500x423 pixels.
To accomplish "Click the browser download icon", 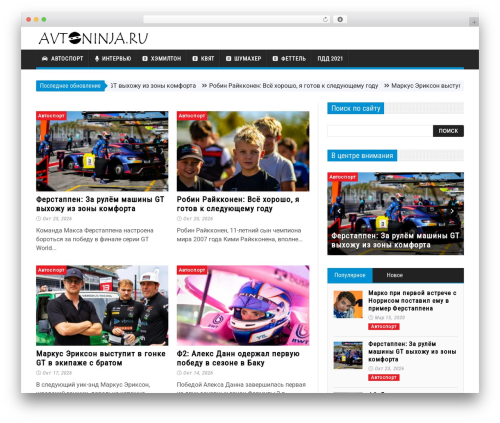I will [340, 19].
